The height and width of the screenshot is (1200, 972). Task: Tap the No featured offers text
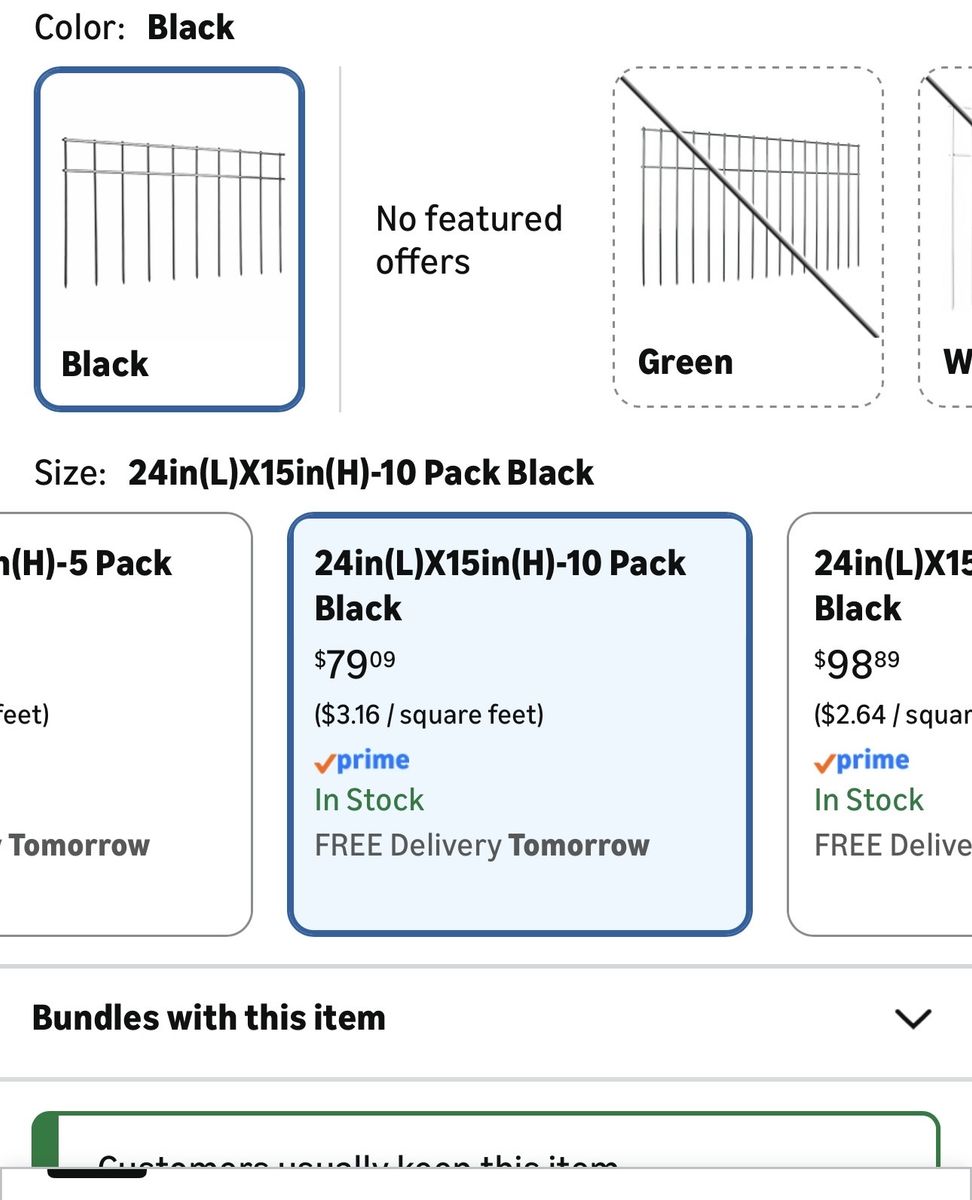point(468,240)
